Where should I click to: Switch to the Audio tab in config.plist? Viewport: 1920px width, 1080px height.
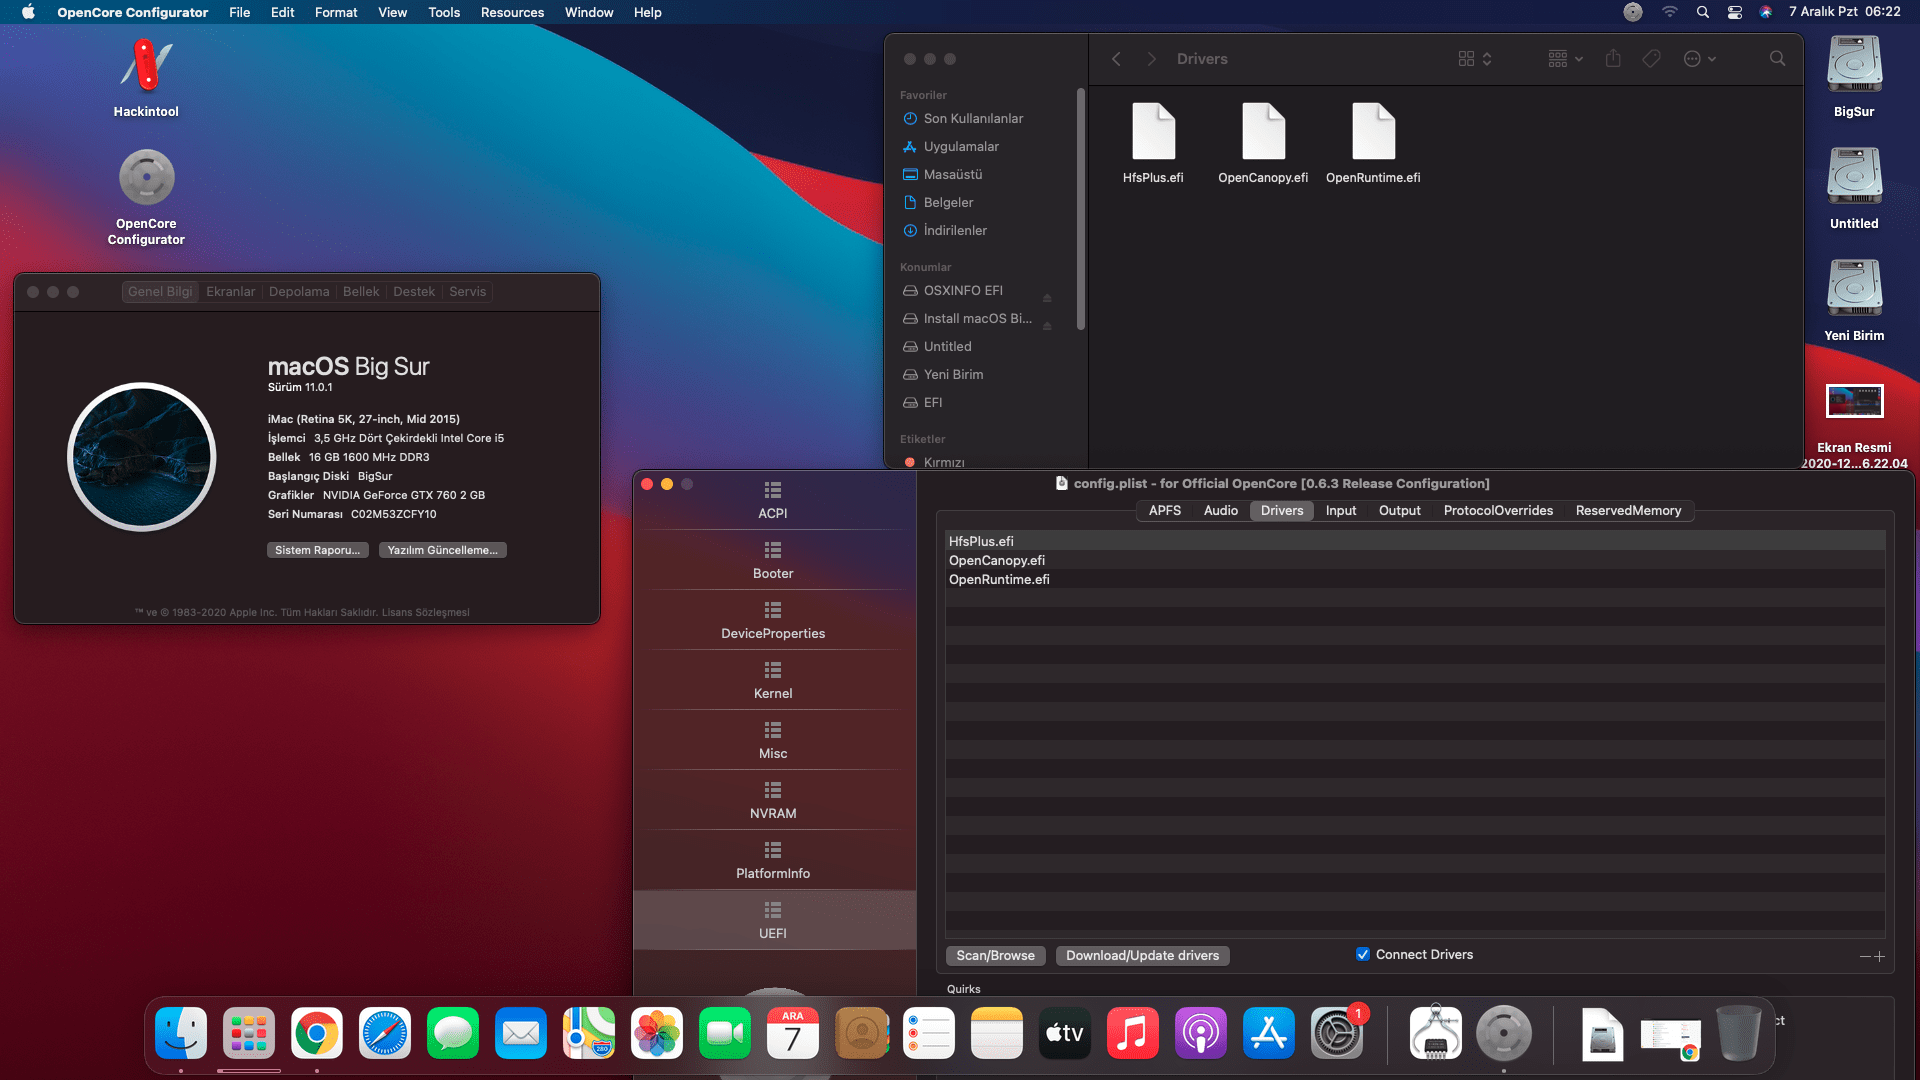click(1220, 510)
